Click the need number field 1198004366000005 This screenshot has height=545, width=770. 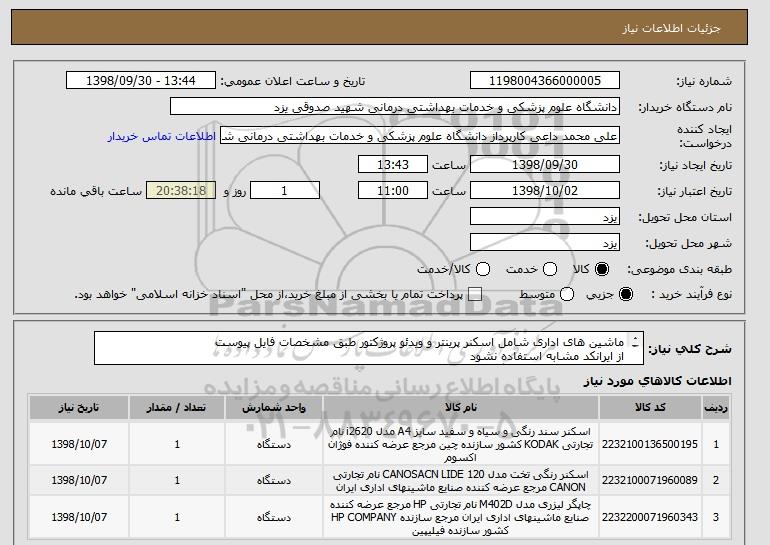pyautogui.click(x=545, y=81)
